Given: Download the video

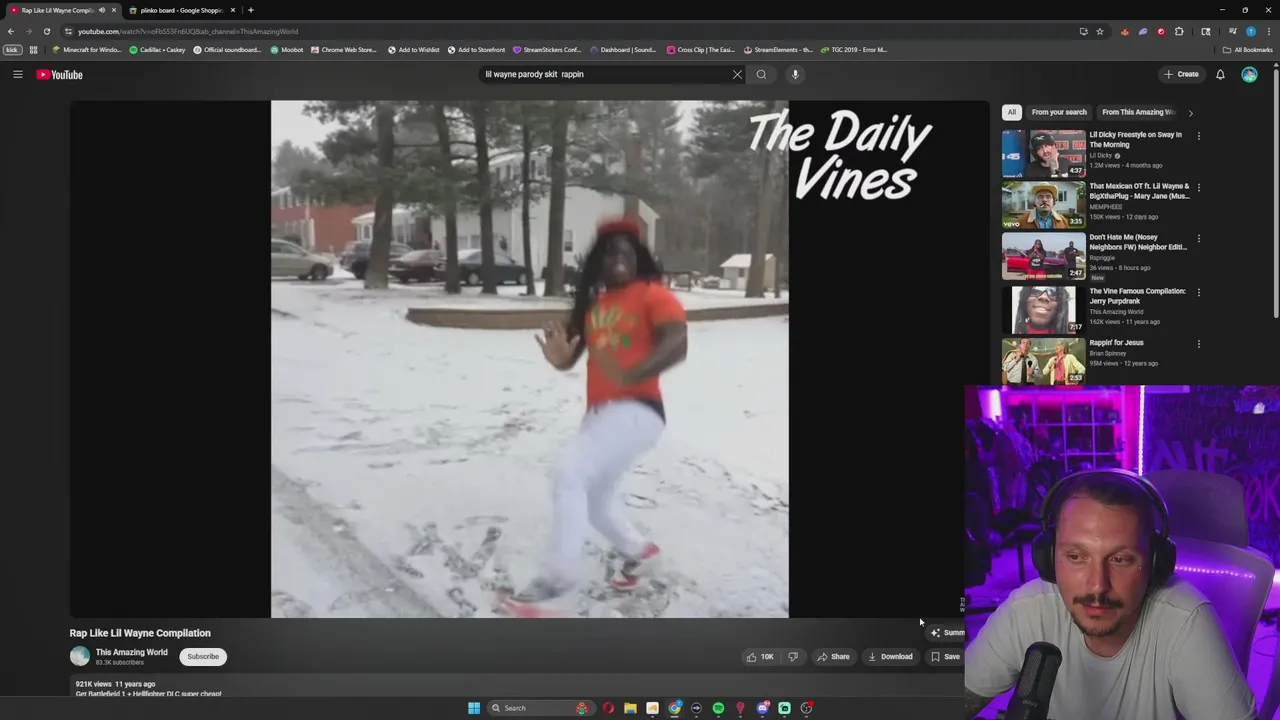Looking at the screenshot, I should (890, 657).
